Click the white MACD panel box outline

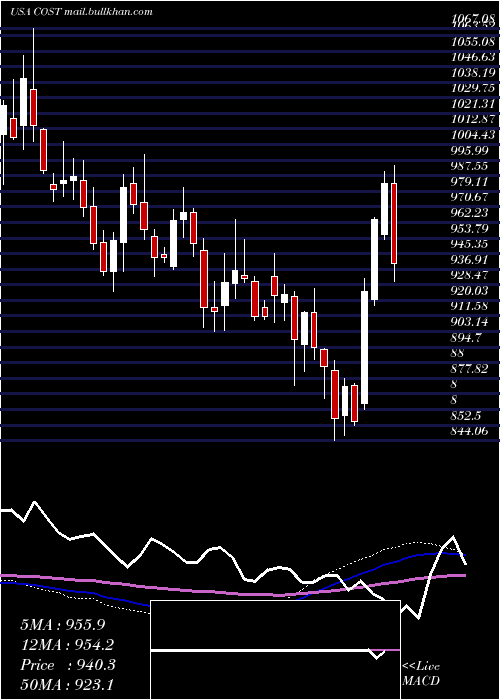(x=275, y=650)
